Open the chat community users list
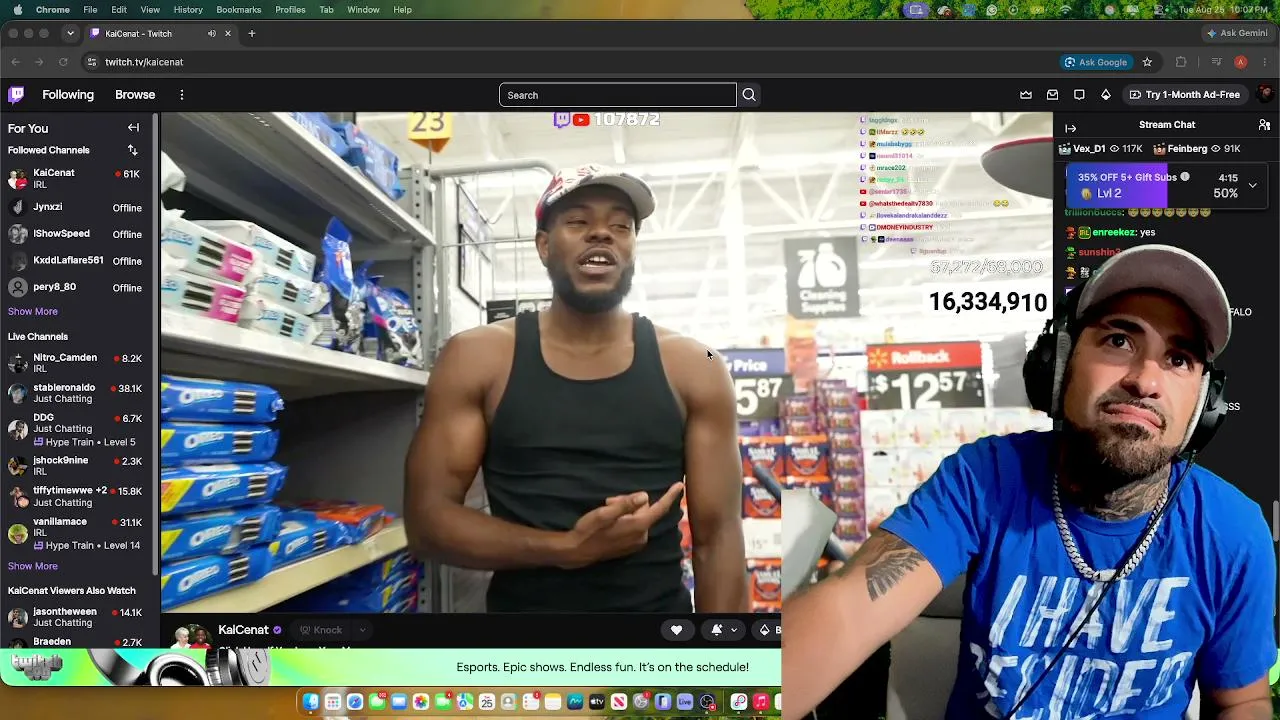Image resolution: width=1280 pixels, height=720 pixels. click(1264, 125)
